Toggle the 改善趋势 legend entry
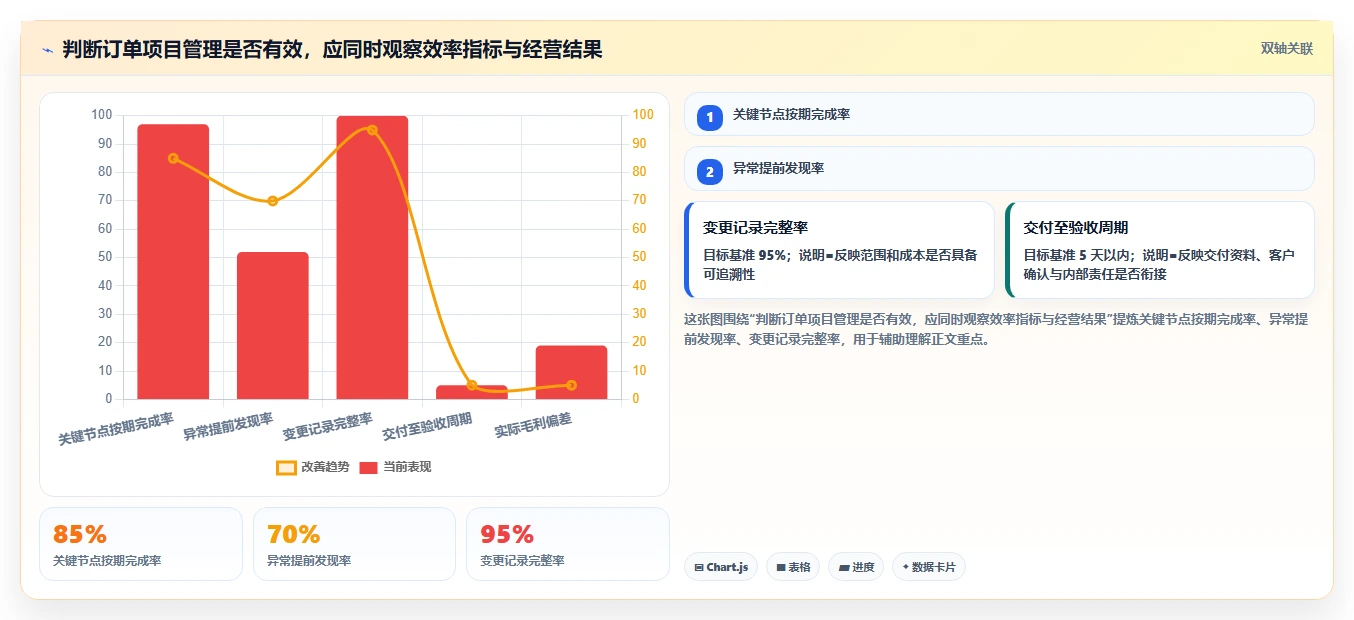This screenshot has height=620, width=1354. 313,467
